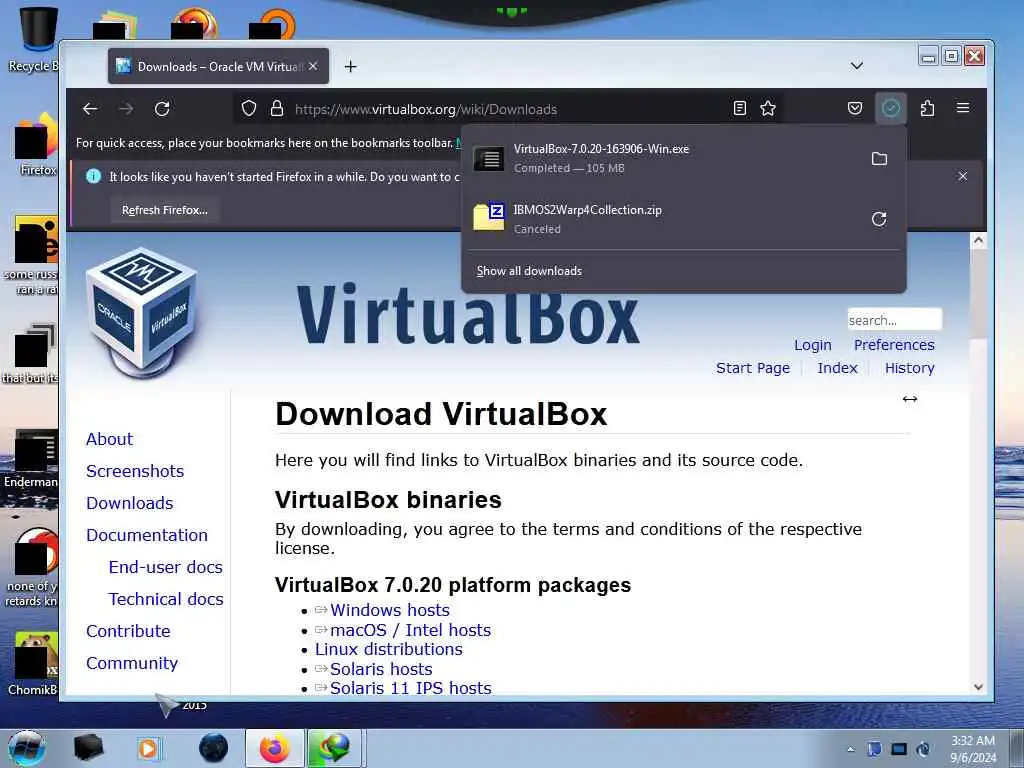The width and height of the screenshot is (1024, 768).
Task: Click the Solaris hosts link
Action: [x=381, y=669]
